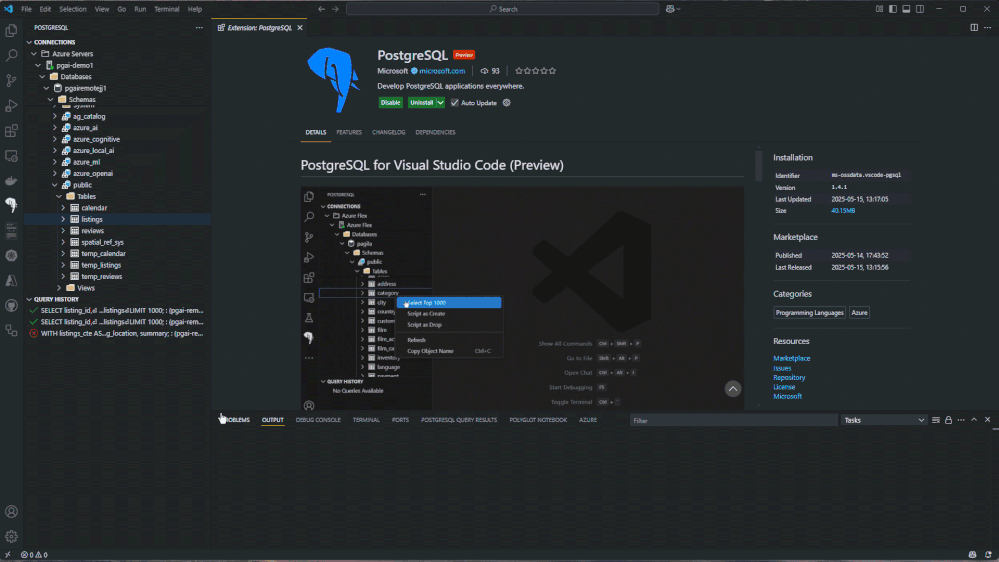
Task: Open Remote Explorer view
Action: click(11, 155)
